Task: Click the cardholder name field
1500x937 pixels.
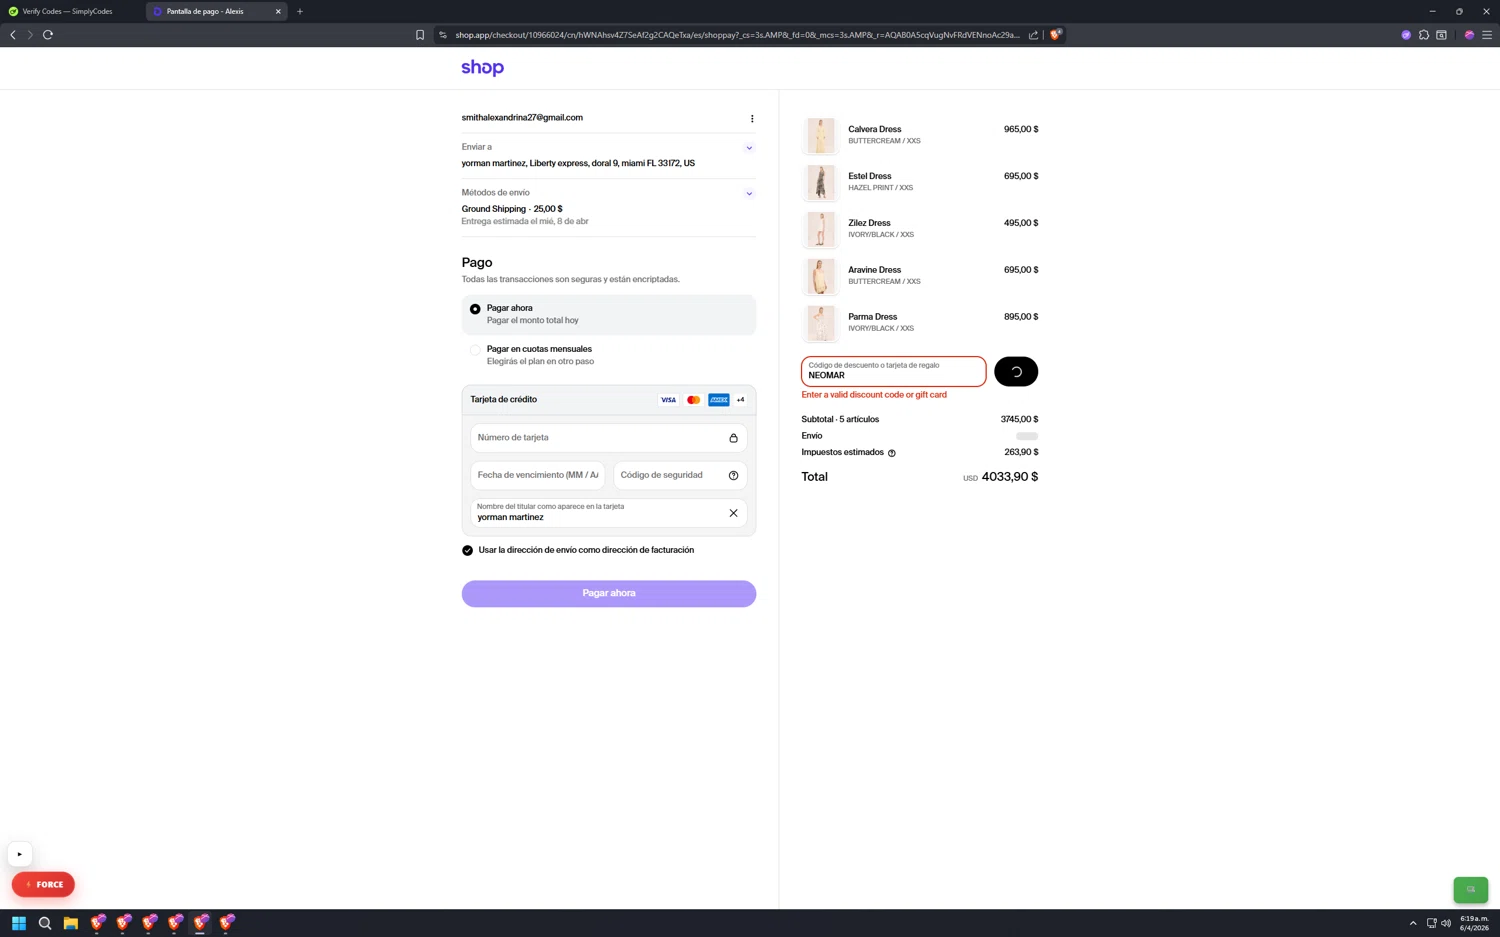Action: (608, 513)
